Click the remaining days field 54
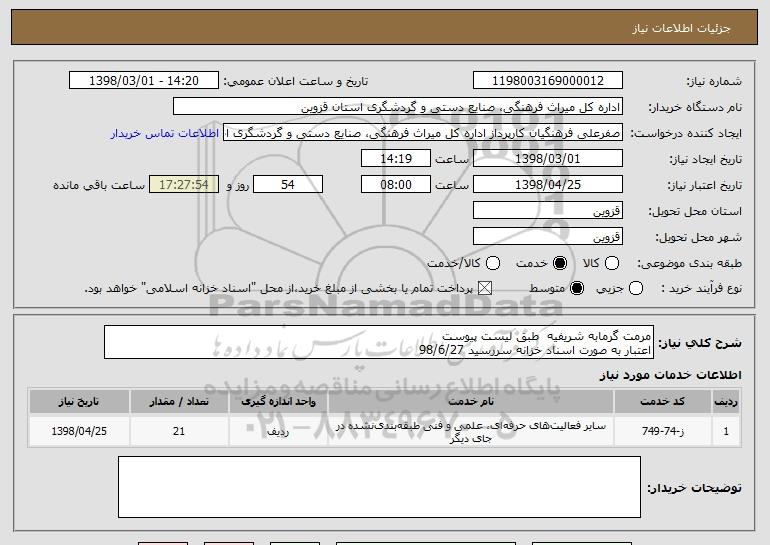 point(288,185)
